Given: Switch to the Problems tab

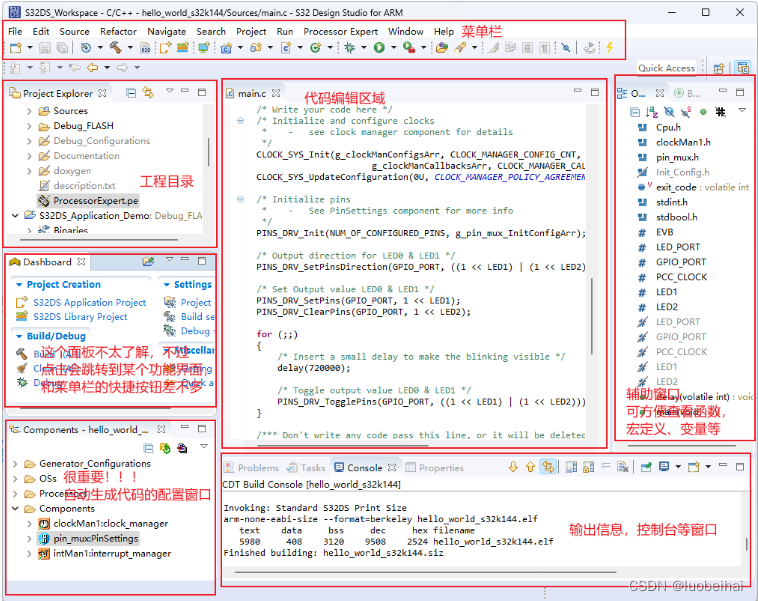Looking at the screenshot, I should point(252,468).
